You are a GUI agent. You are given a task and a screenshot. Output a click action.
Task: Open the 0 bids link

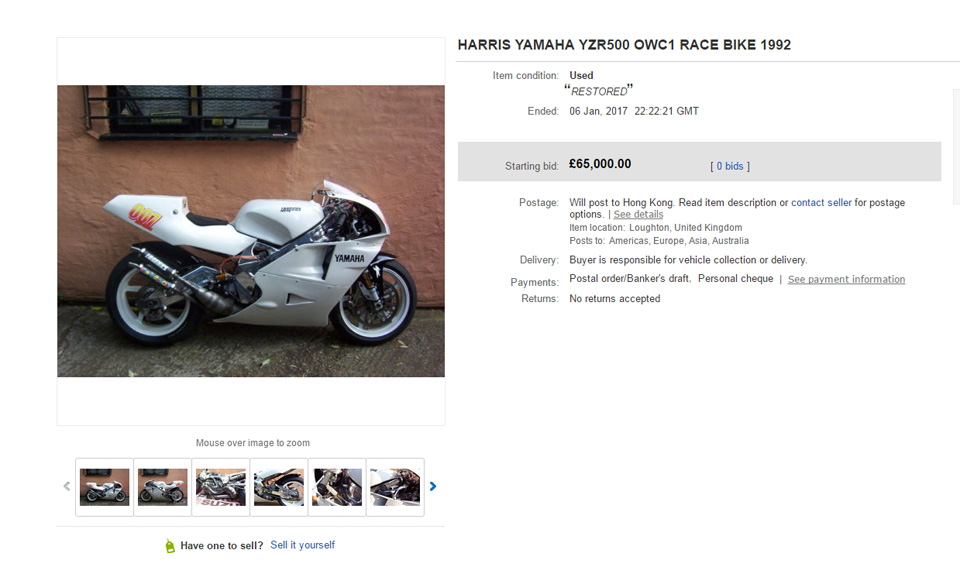[730, 166]
